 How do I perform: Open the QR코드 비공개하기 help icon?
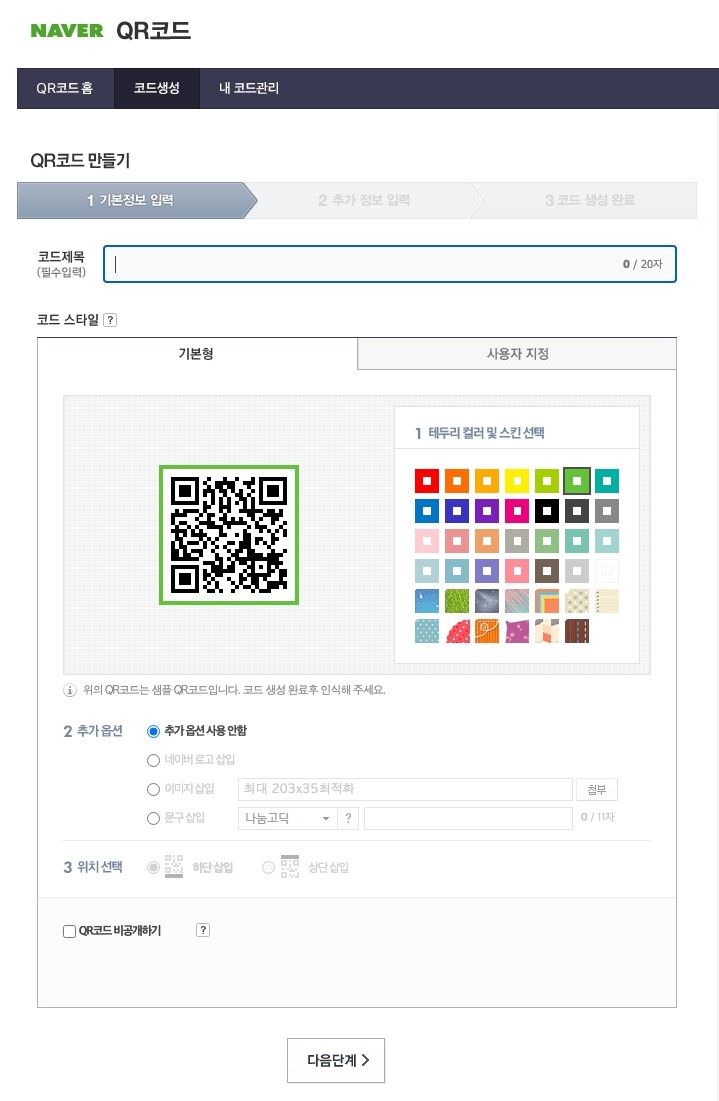point(203,930)
